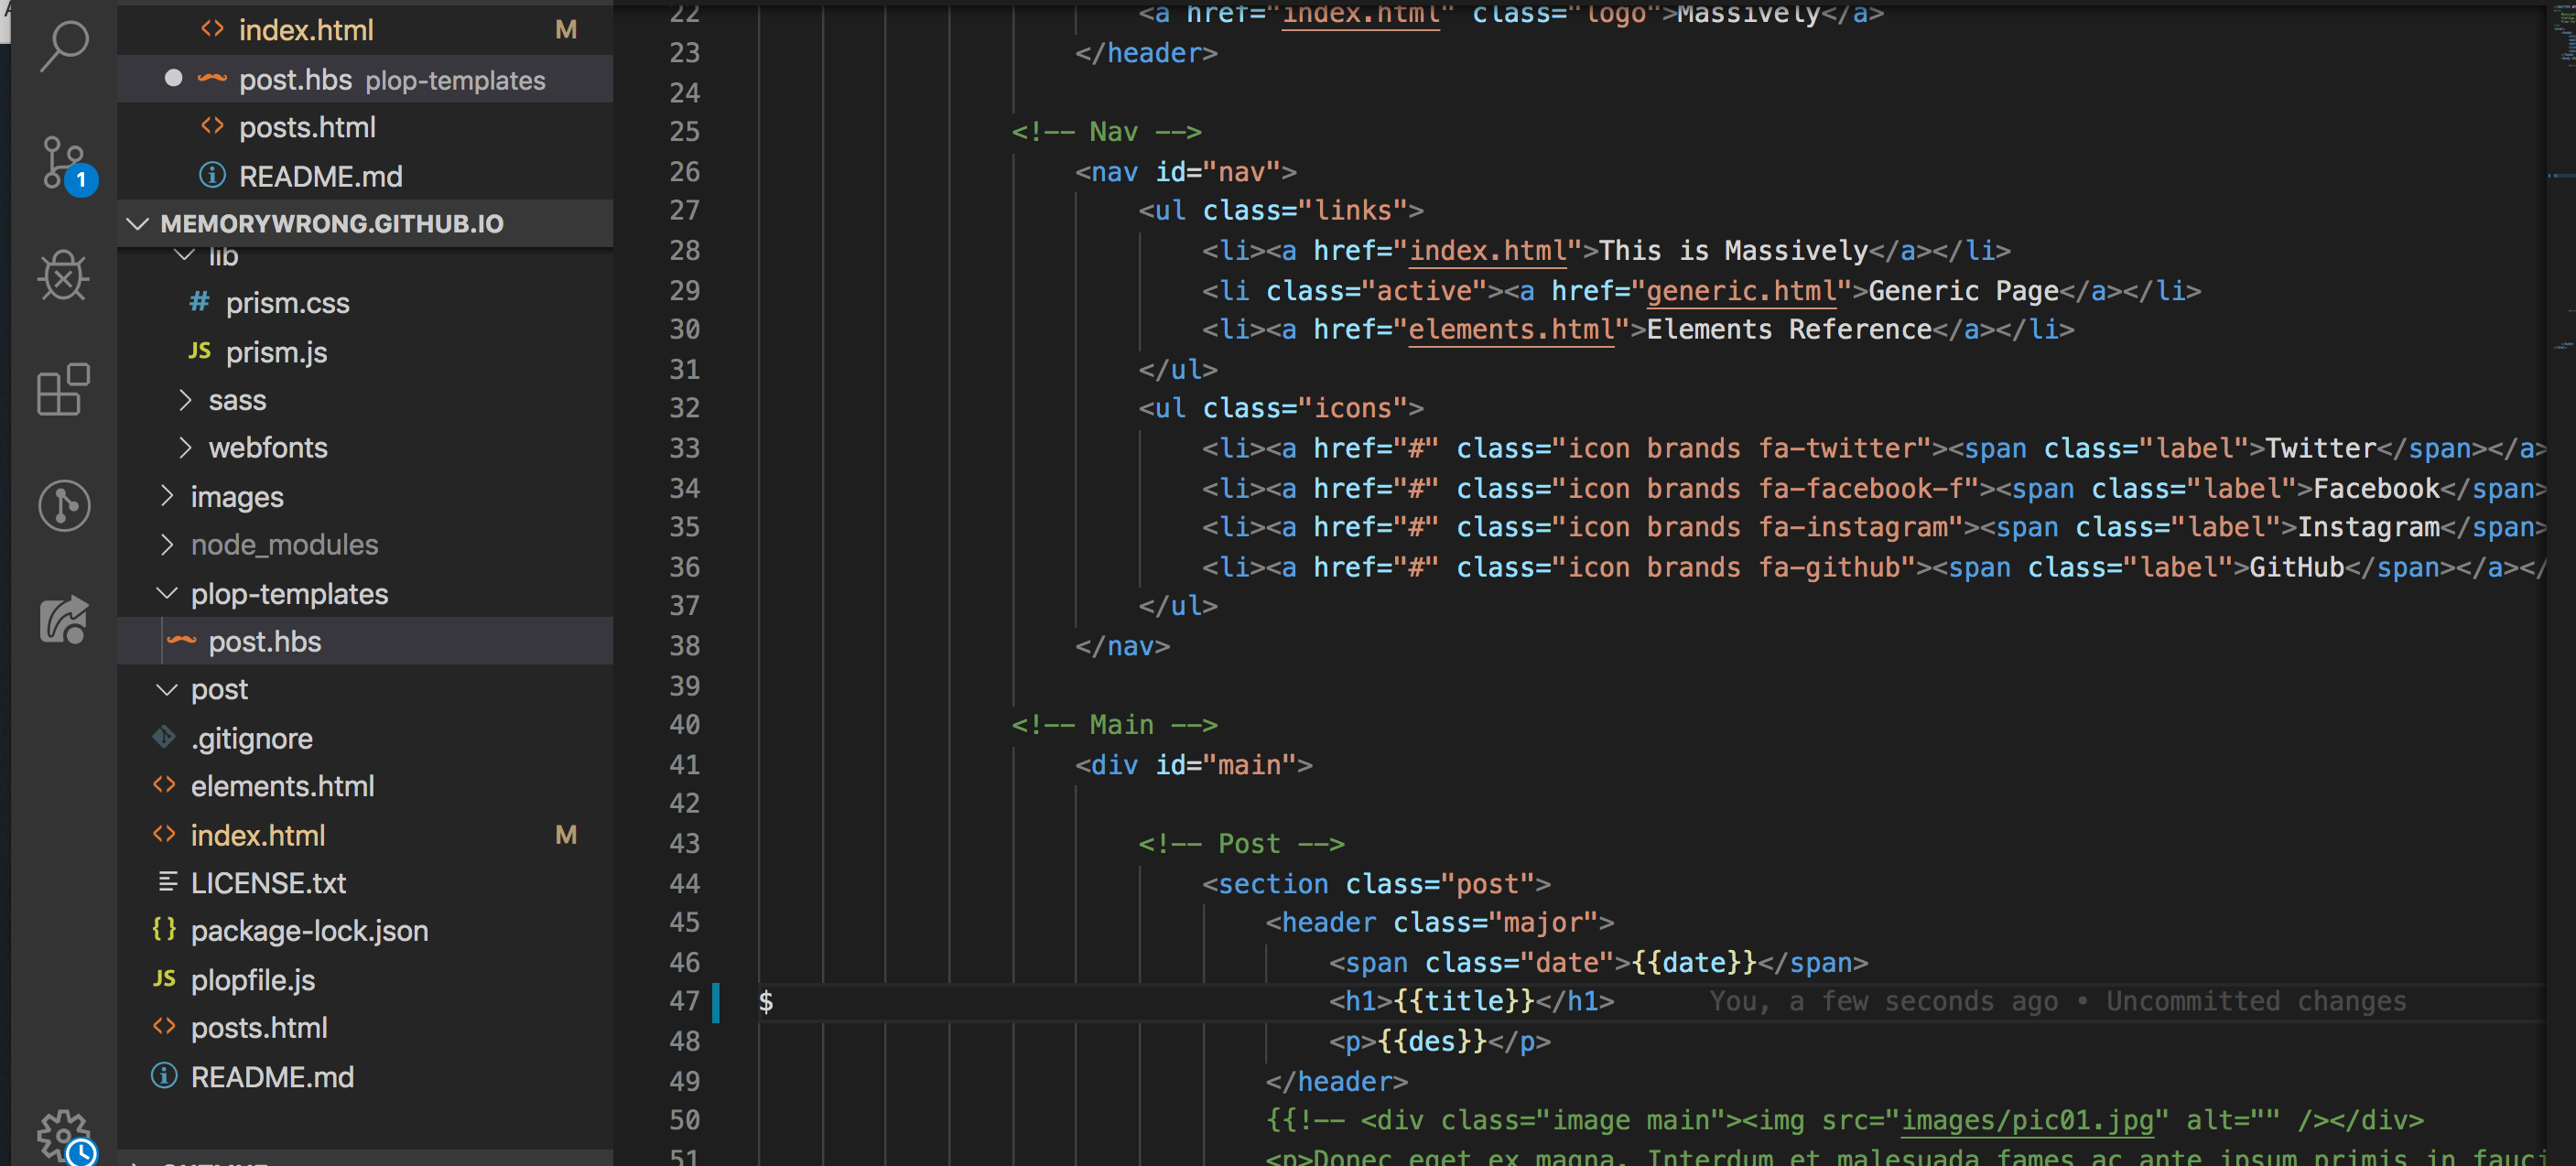Screen dimensions: 2576x1166
Task: Click the index.html link on line 28
Action: point(1487,250)
